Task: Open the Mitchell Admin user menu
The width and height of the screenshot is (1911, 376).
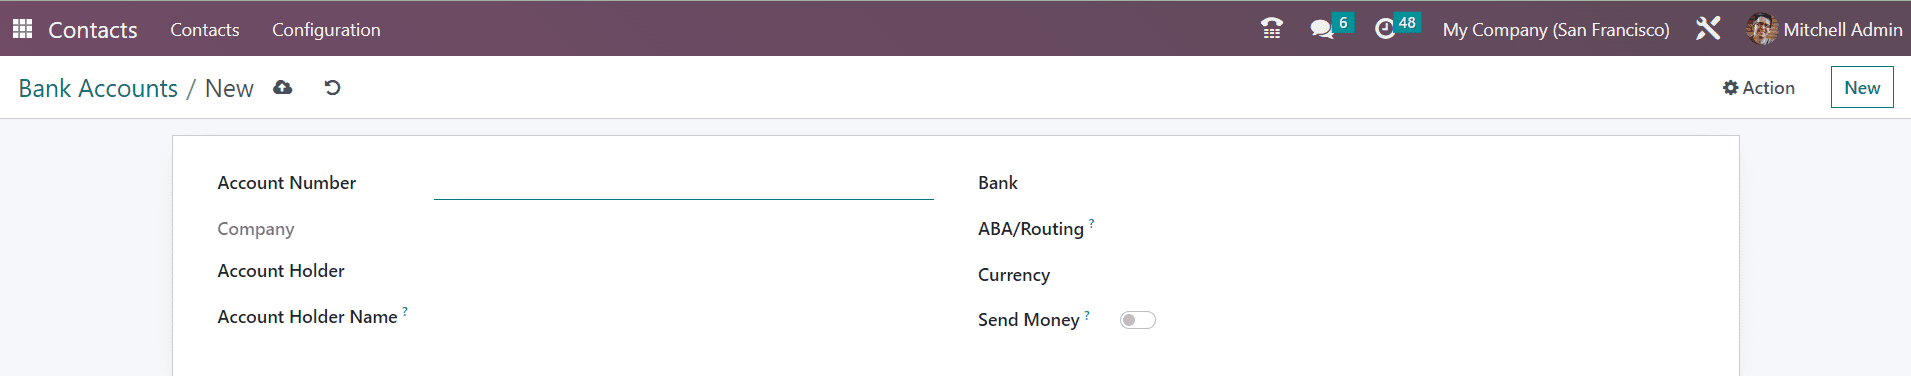Action: coord(1825,30)
